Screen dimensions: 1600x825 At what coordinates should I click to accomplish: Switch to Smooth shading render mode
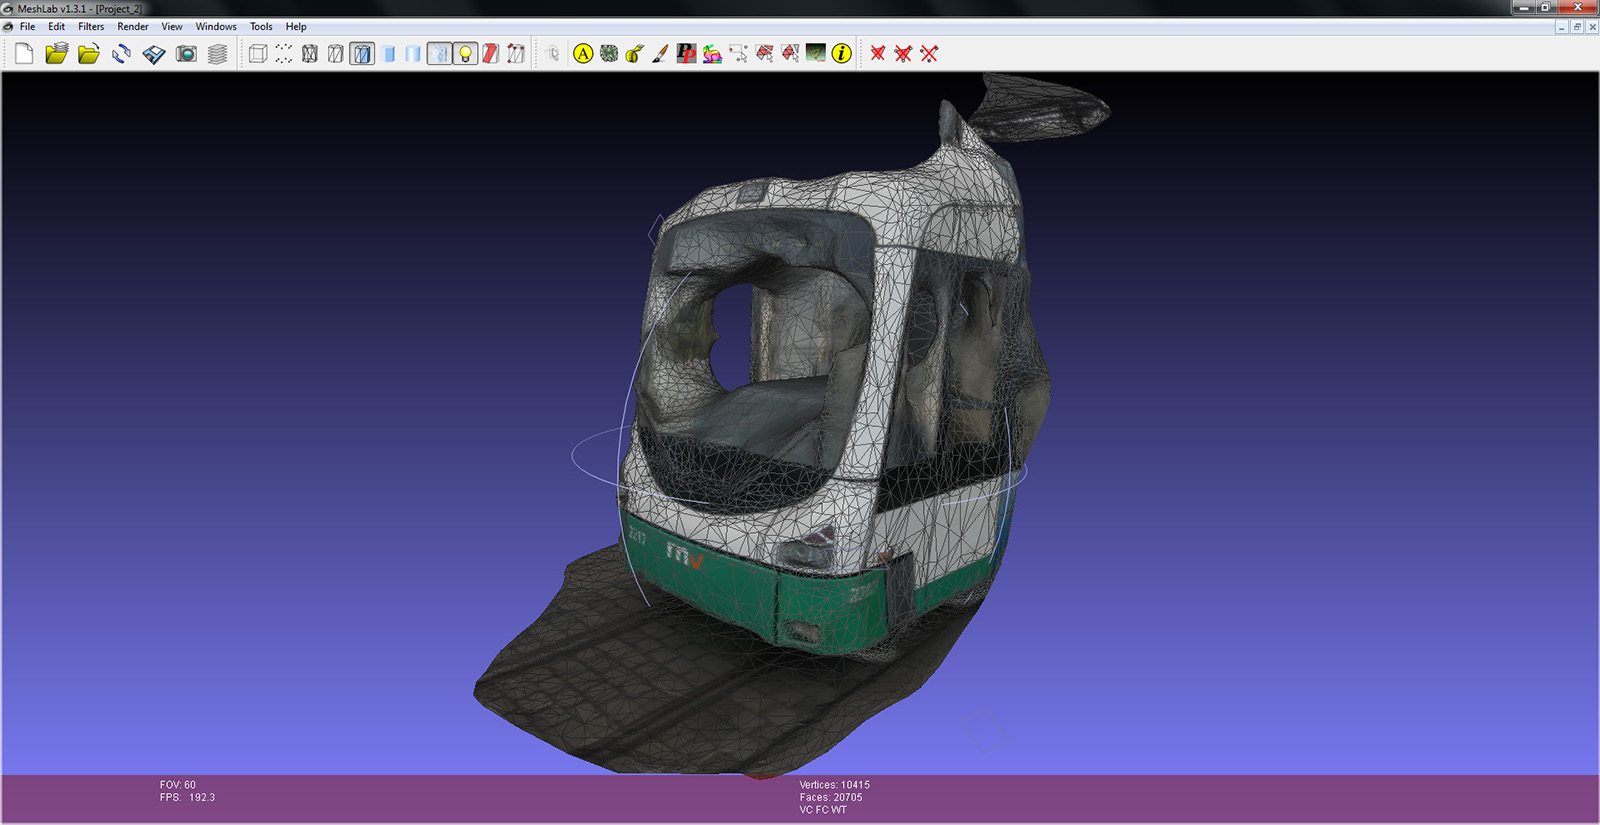413,54
